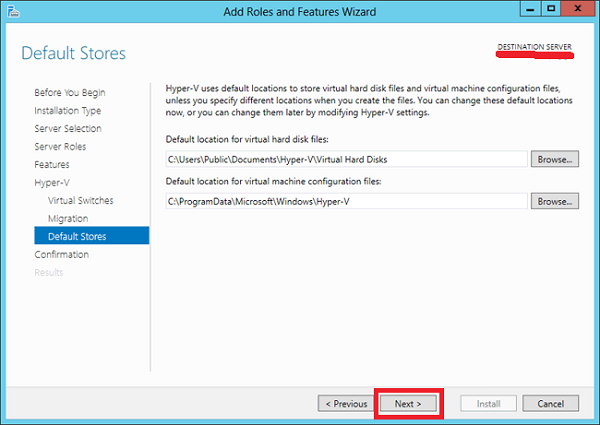This screenshot has height=425, width=600.
Task: Go to Virtual Switches sub-step
Action: [80, 200]
